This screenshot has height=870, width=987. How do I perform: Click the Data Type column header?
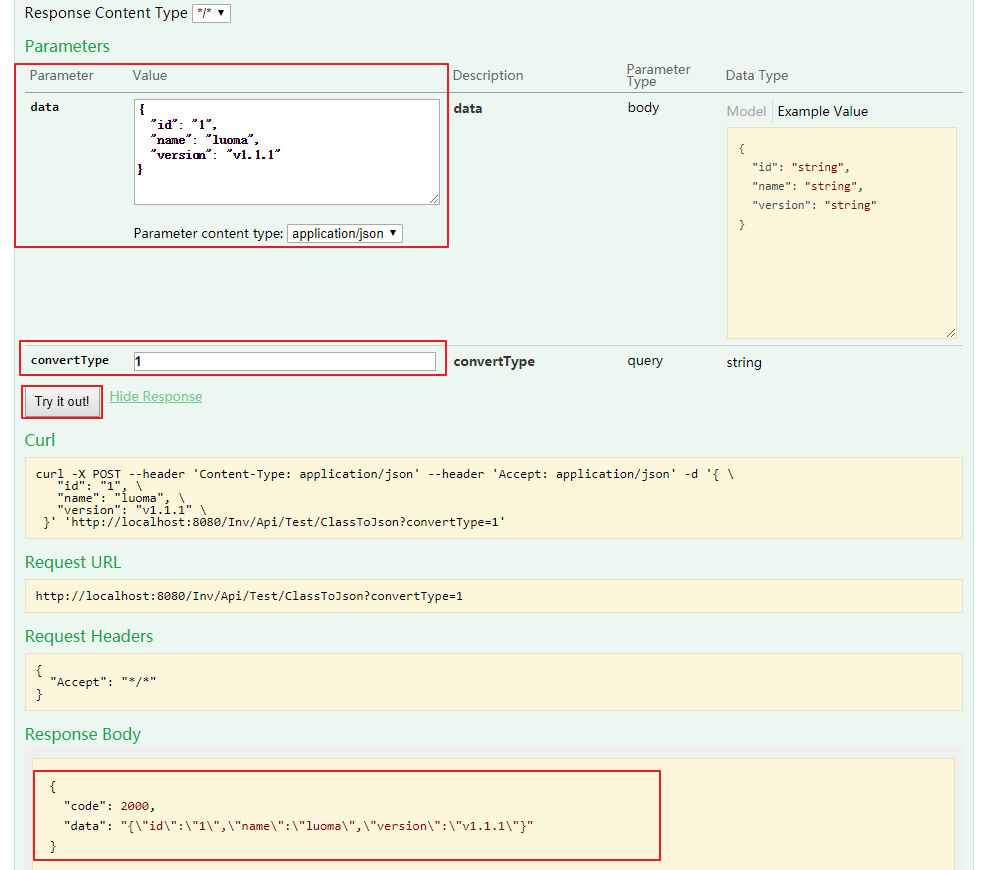coord(757,76)
